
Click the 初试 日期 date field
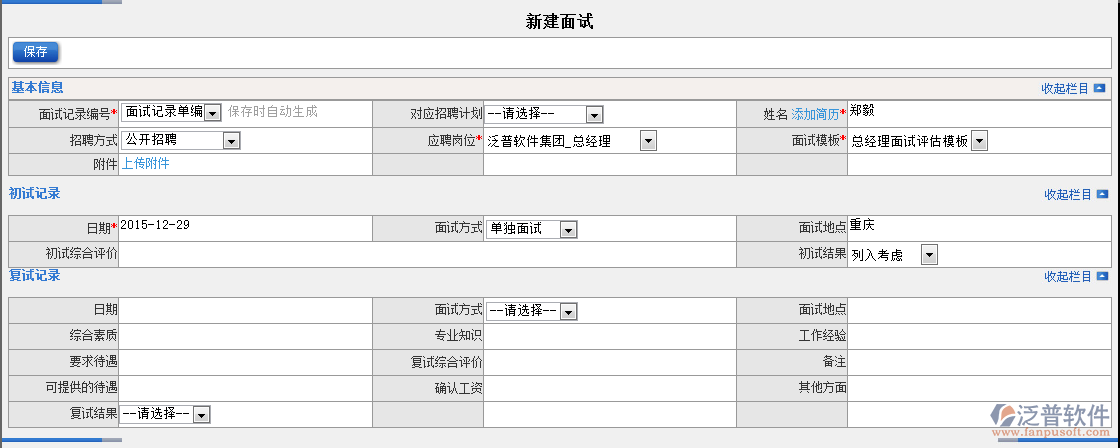coord(245,228)
